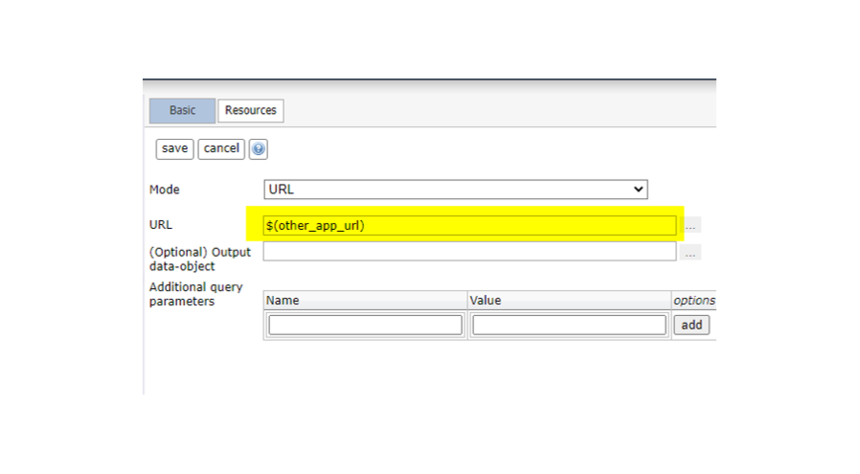The height and width of the screenshot is (474, 860).
Task: Open the browse ellipsis button beside URL field
Action: [691, 225]
